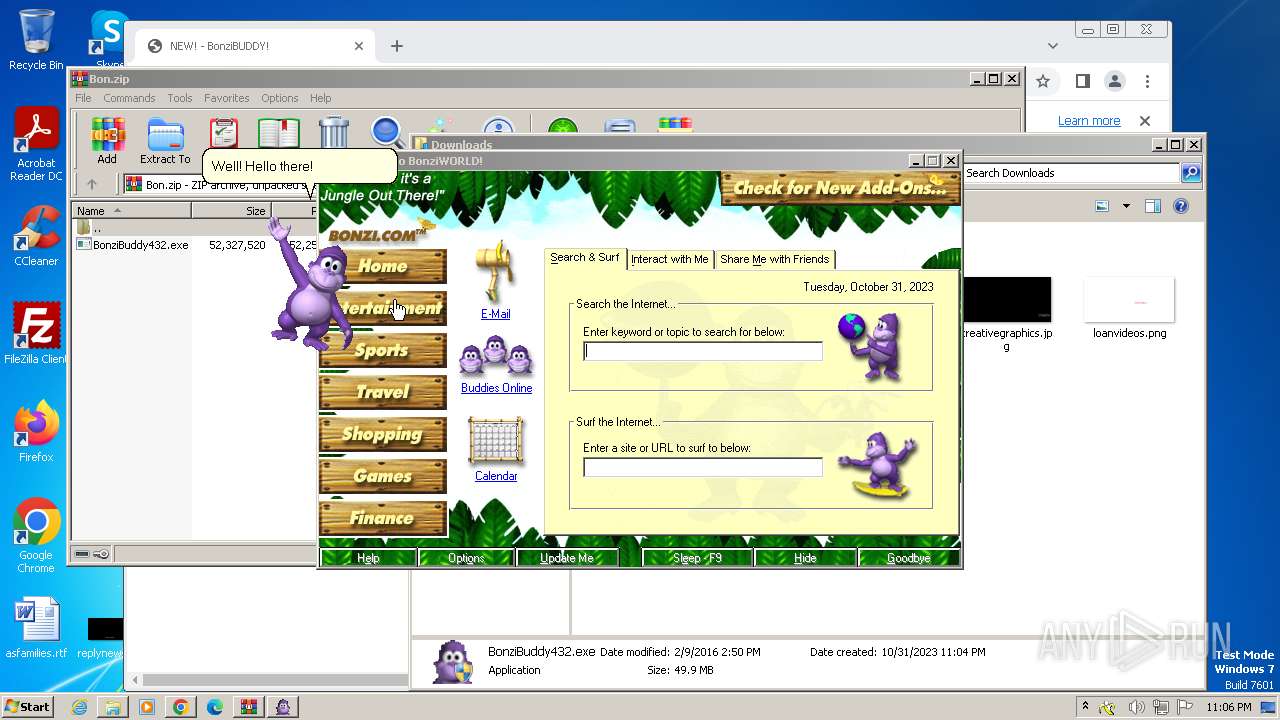Click Downloads search magnifier button
1280x720 pixels.
tap(1190, 173)
